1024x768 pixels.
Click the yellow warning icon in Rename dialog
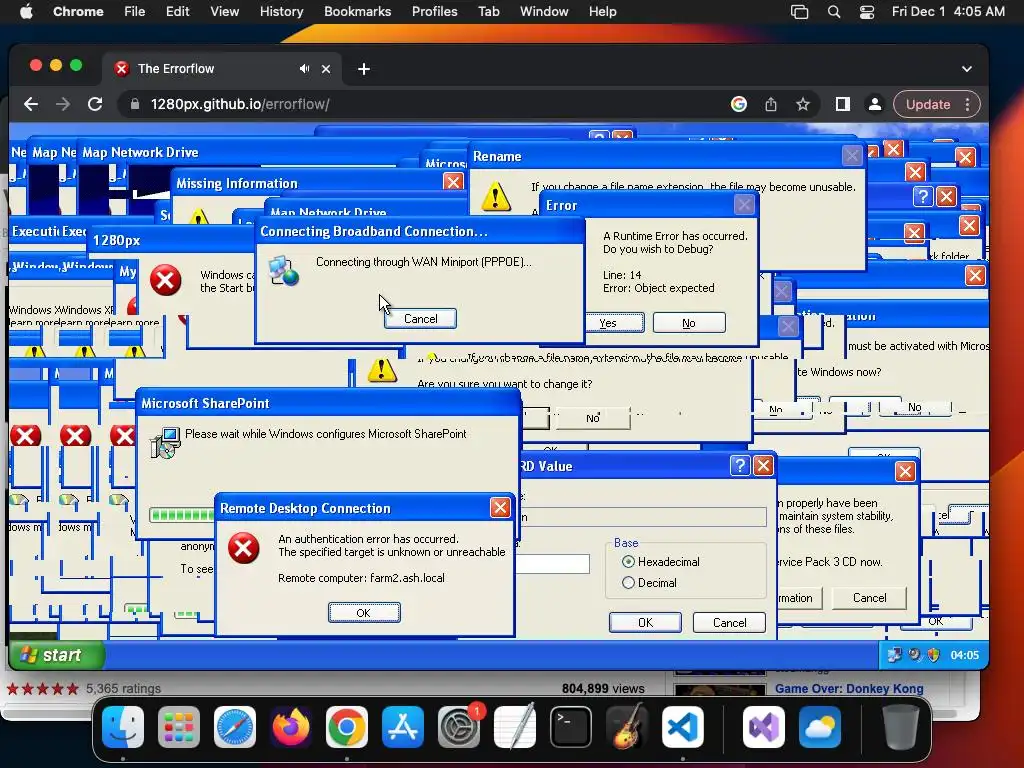coord(496,196)
